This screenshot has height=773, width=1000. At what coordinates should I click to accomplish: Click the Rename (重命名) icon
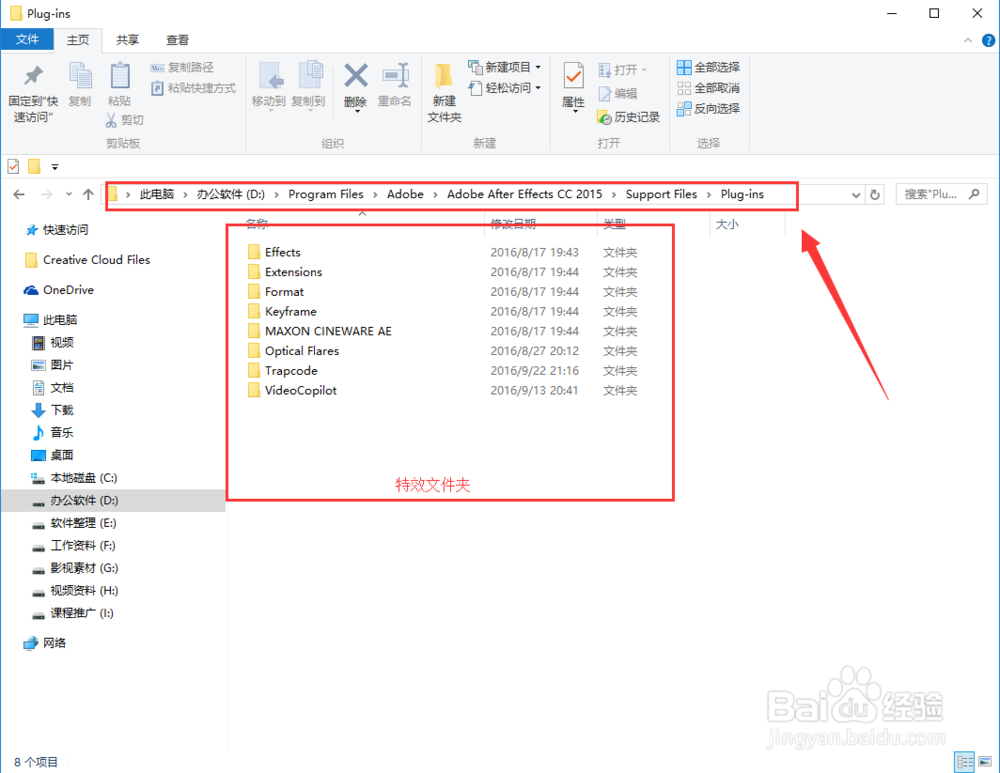coord(395,77)
